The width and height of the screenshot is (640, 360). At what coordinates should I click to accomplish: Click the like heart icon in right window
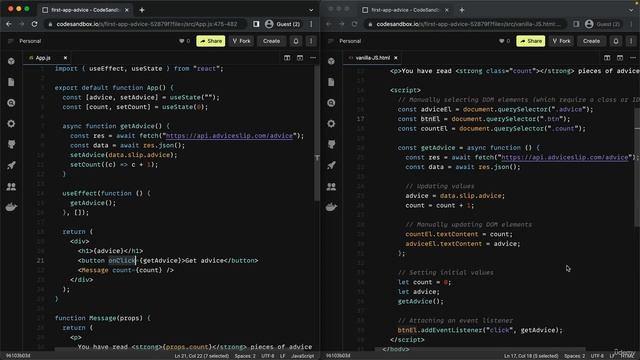click(x=502, y=41)
